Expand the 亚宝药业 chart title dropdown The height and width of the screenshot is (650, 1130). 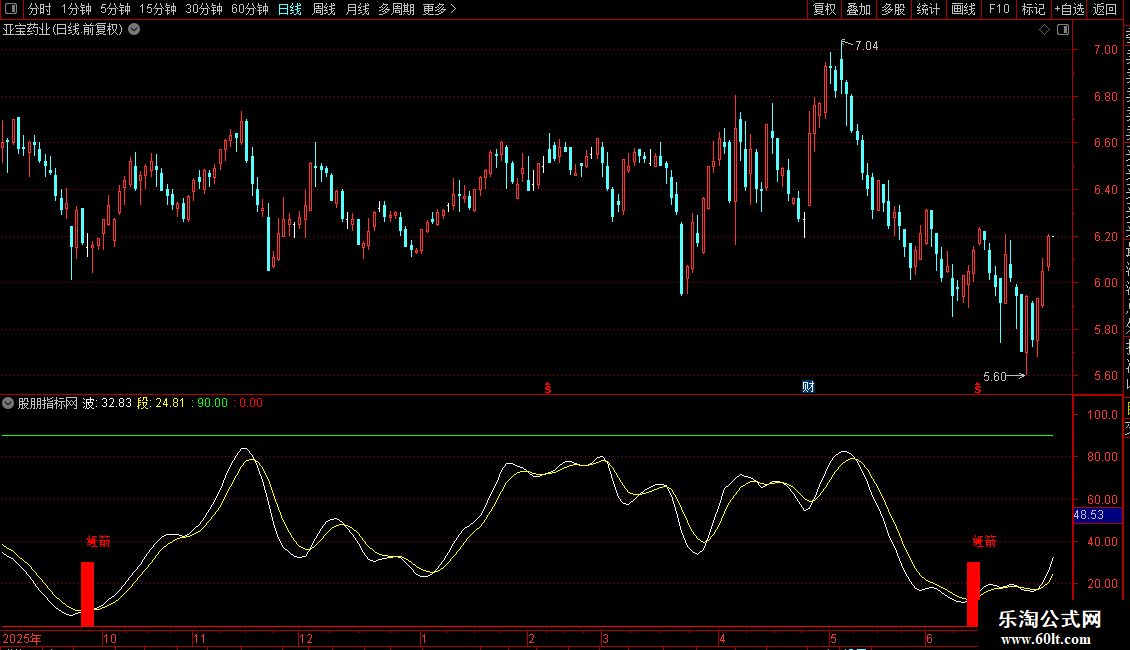coord(134,30)
